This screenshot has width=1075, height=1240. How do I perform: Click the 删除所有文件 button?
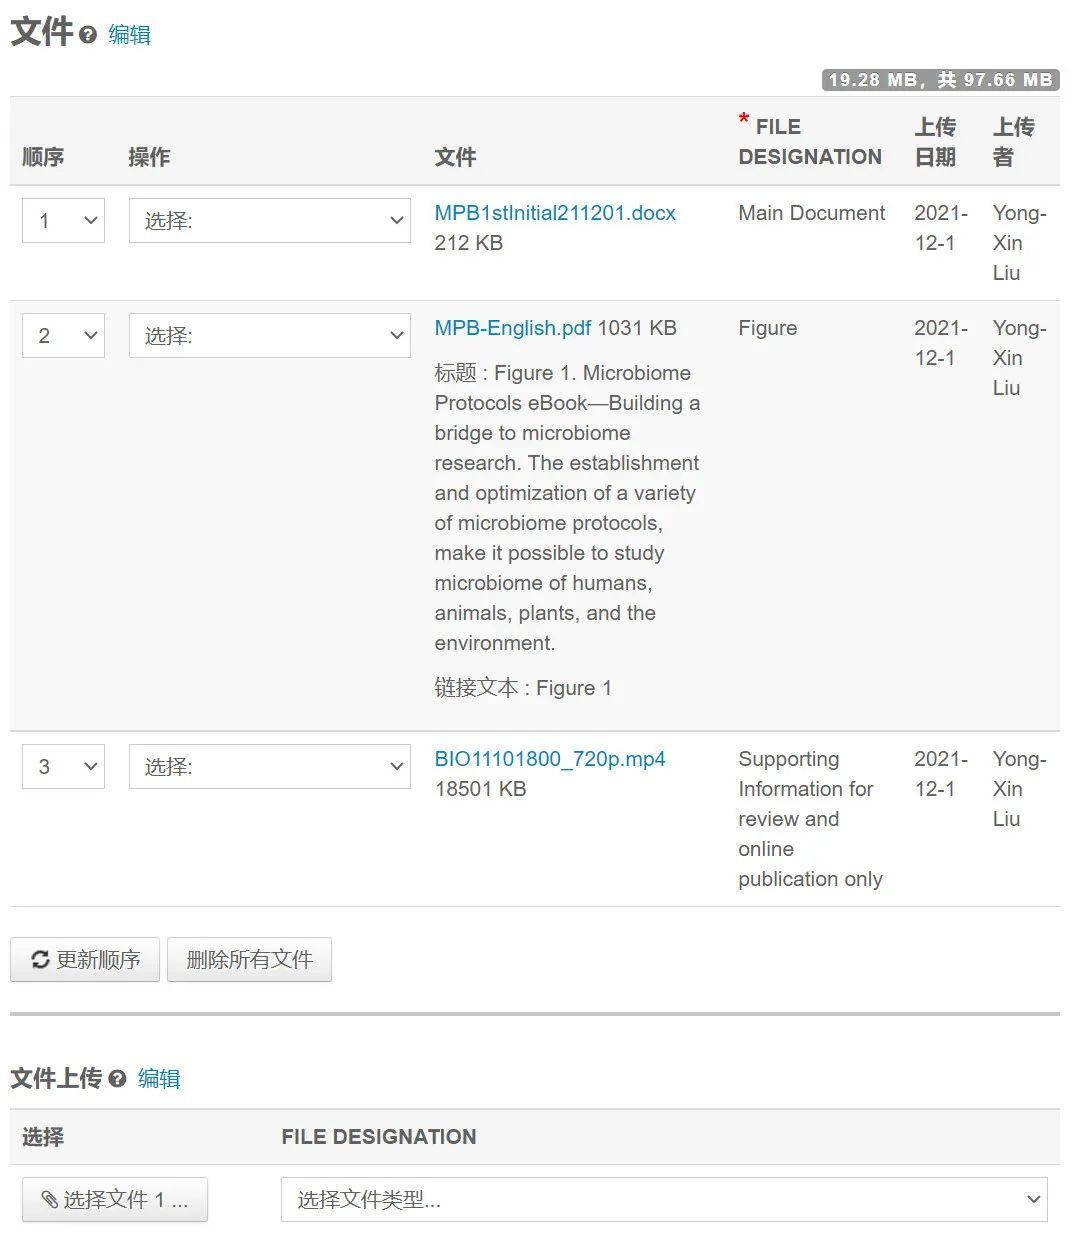point(249,959)
